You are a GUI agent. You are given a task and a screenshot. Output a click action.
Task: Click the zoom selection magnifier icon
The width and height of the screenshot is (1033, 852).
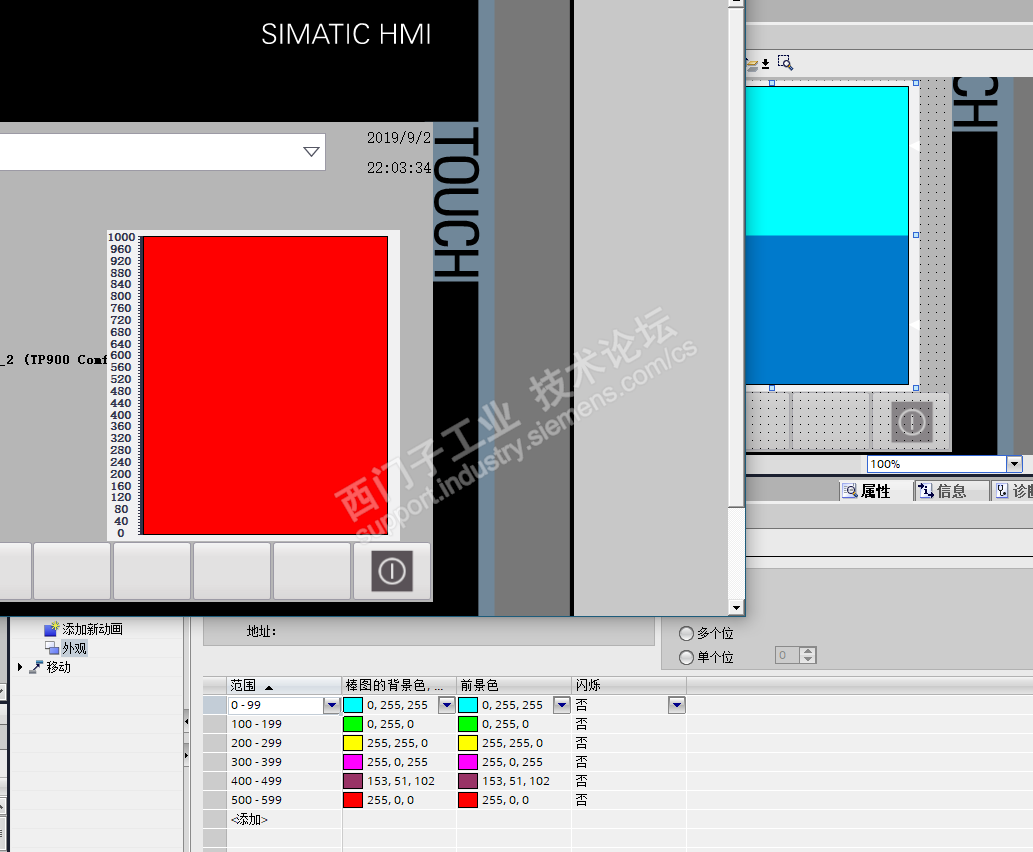pyautogui.click(x=785, y=63)
